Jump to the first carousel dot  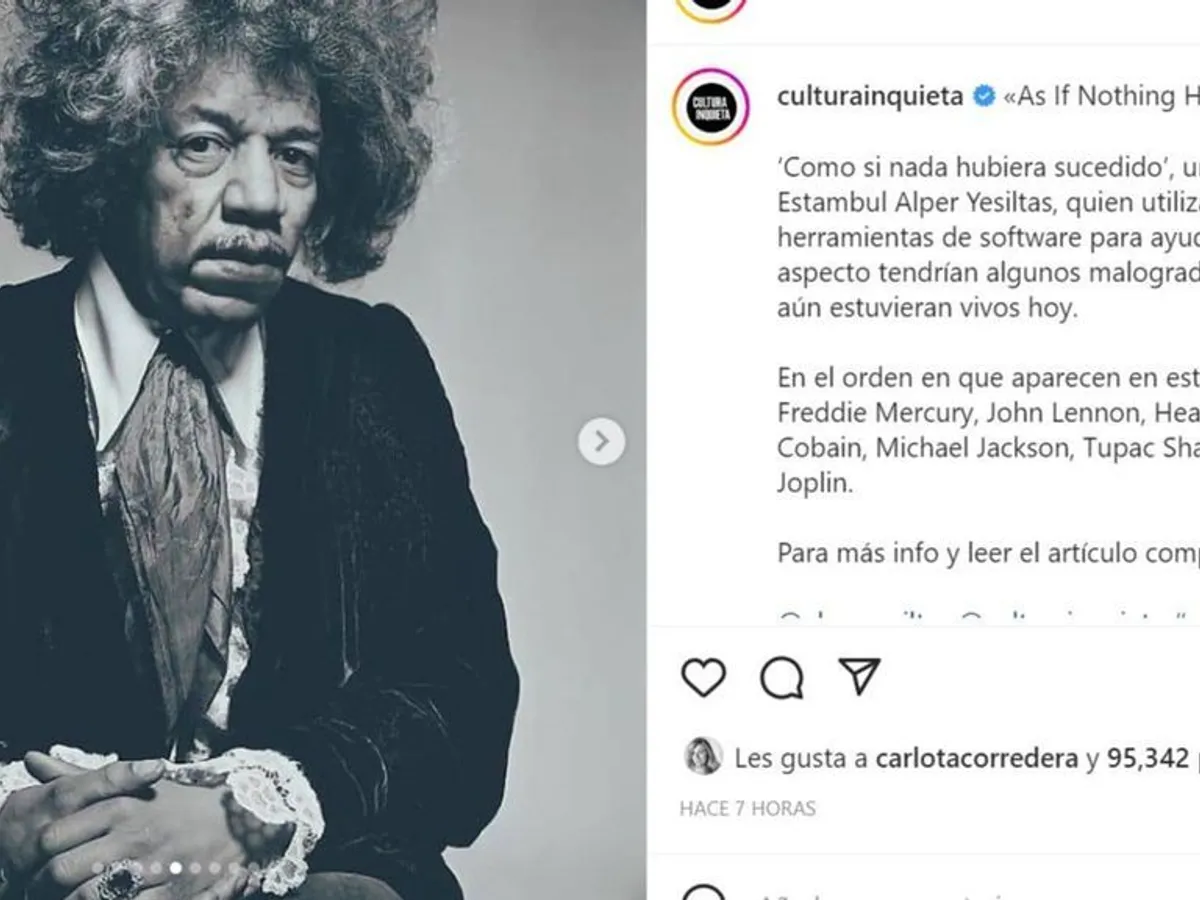(98, 868)
